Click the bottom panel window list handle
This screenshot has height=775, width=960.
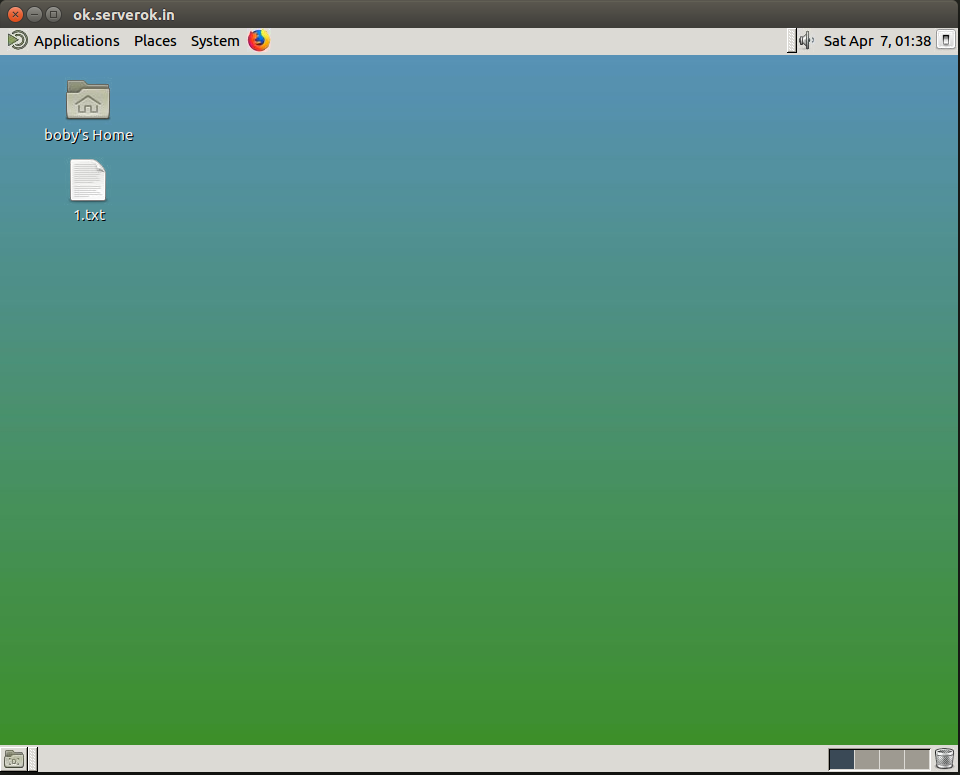[x=32, y=759]
